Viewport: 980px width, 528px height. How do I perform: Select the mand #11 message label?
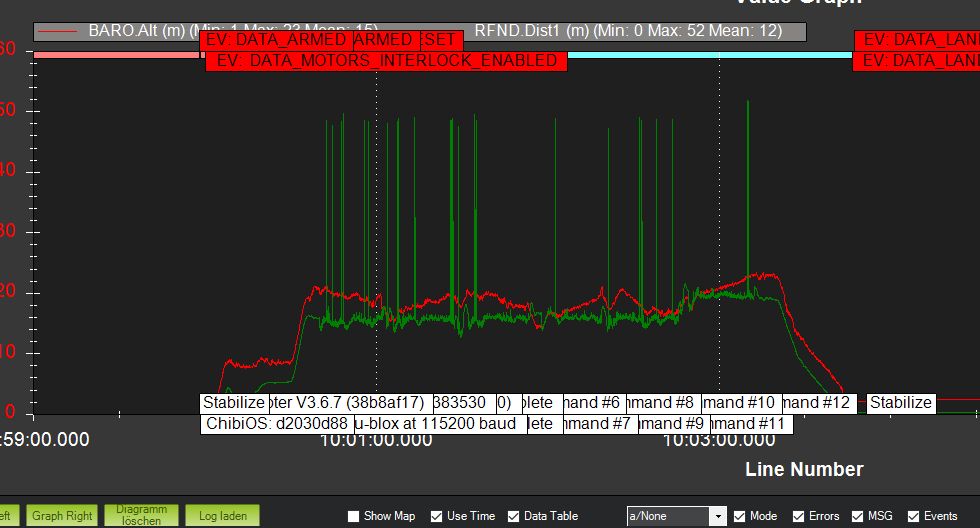coord(751,424)
